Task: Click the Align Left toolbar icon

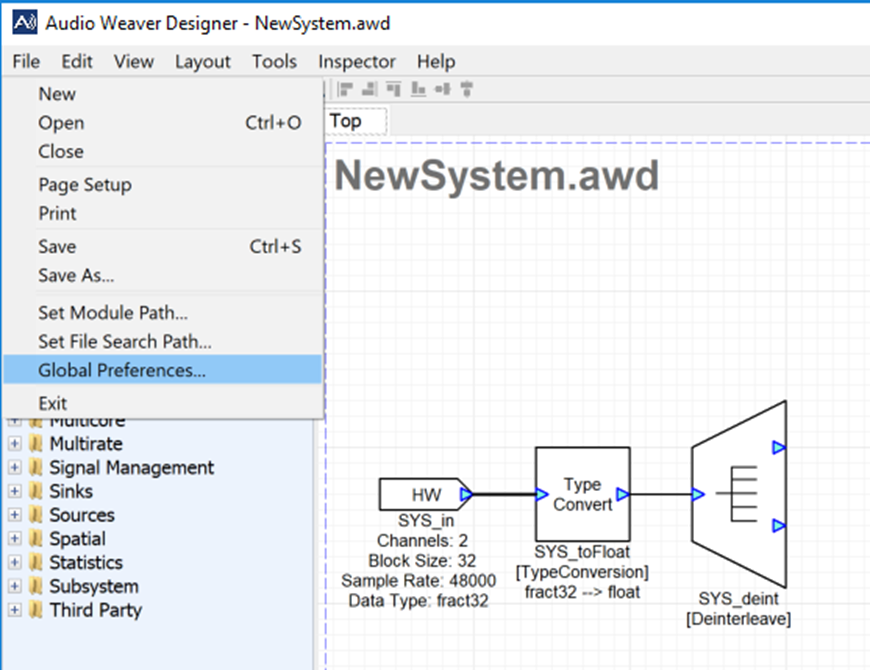Action: [347, 90]
